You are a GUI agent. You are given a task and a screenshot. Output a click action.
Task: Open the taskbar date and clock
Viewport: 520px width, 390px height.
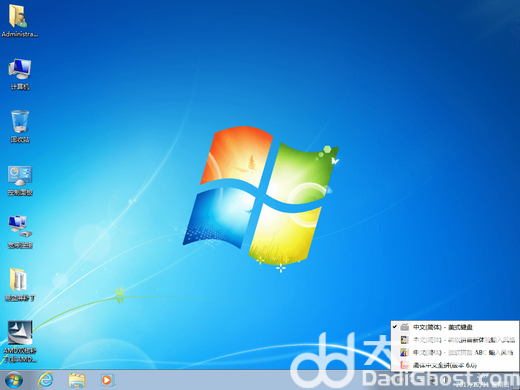[482, 381]
